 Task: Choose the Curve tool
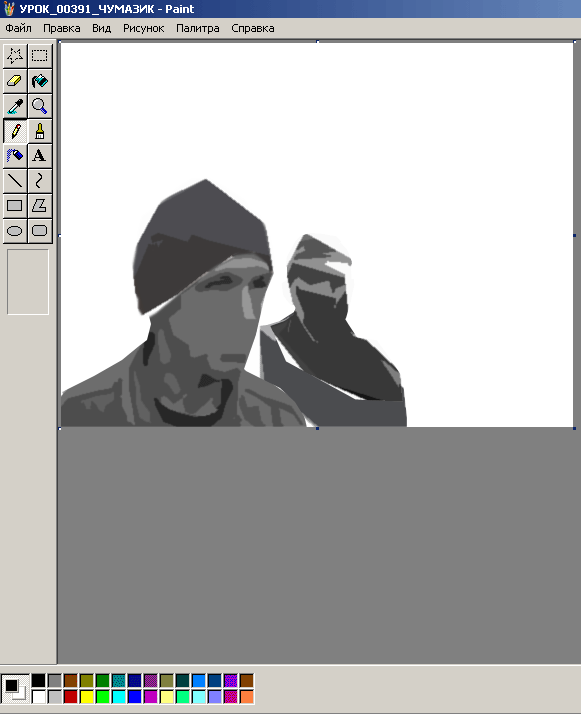point(40,181)
